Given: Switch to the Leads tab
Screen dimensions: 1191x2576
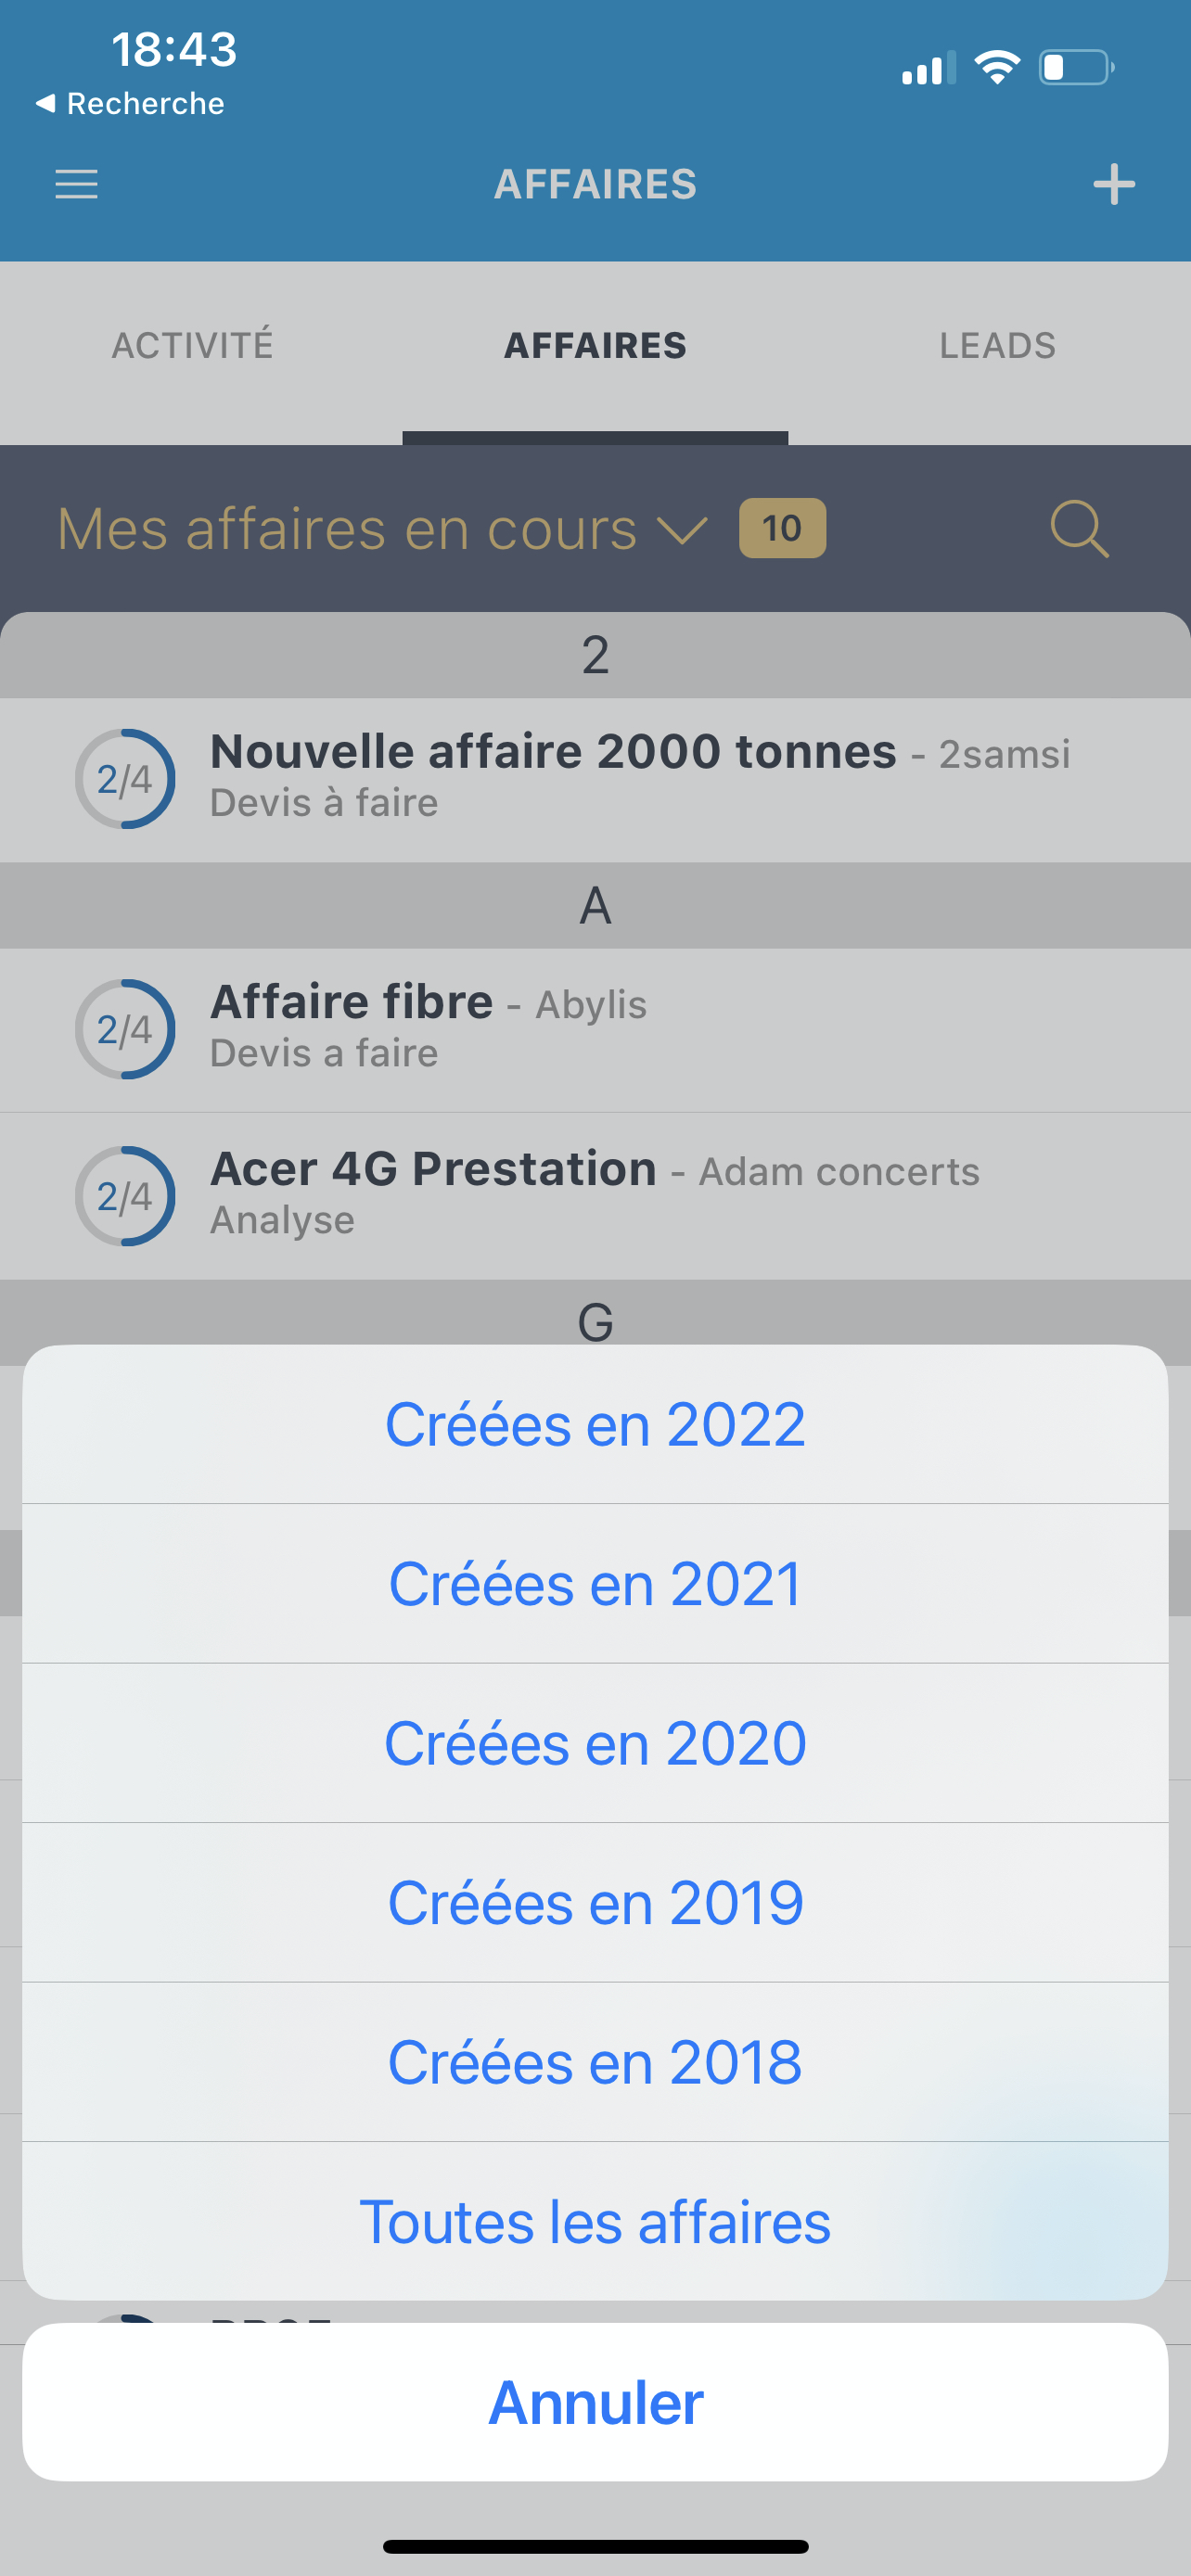Looking at the screenshot, I should tap(997, 345).
